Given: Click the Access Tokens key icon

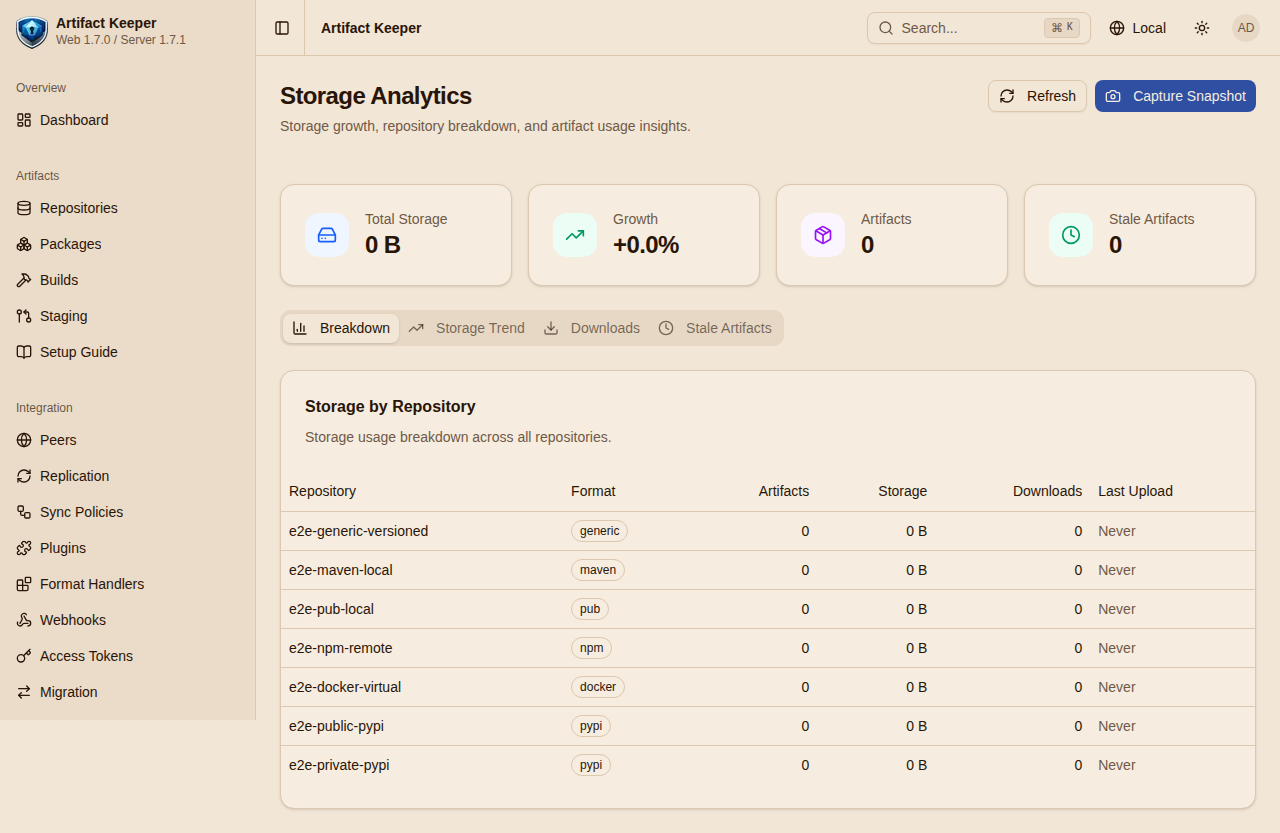Looking at the screenshot, I should point(24,656).
